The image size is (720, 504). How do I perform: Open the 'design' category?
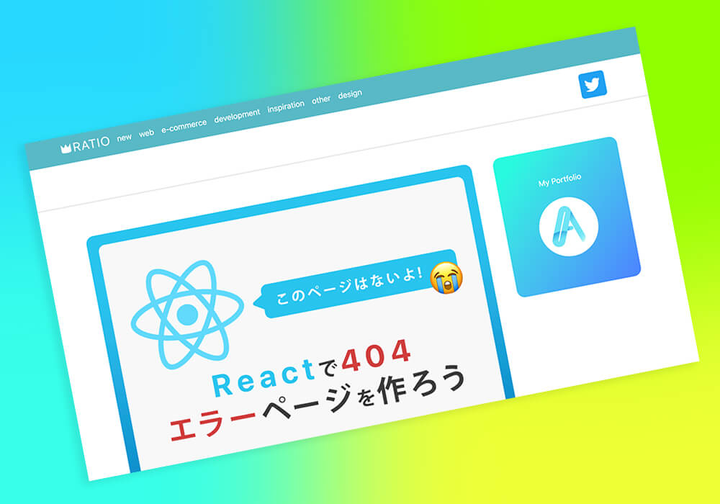(x=350, y=94)
